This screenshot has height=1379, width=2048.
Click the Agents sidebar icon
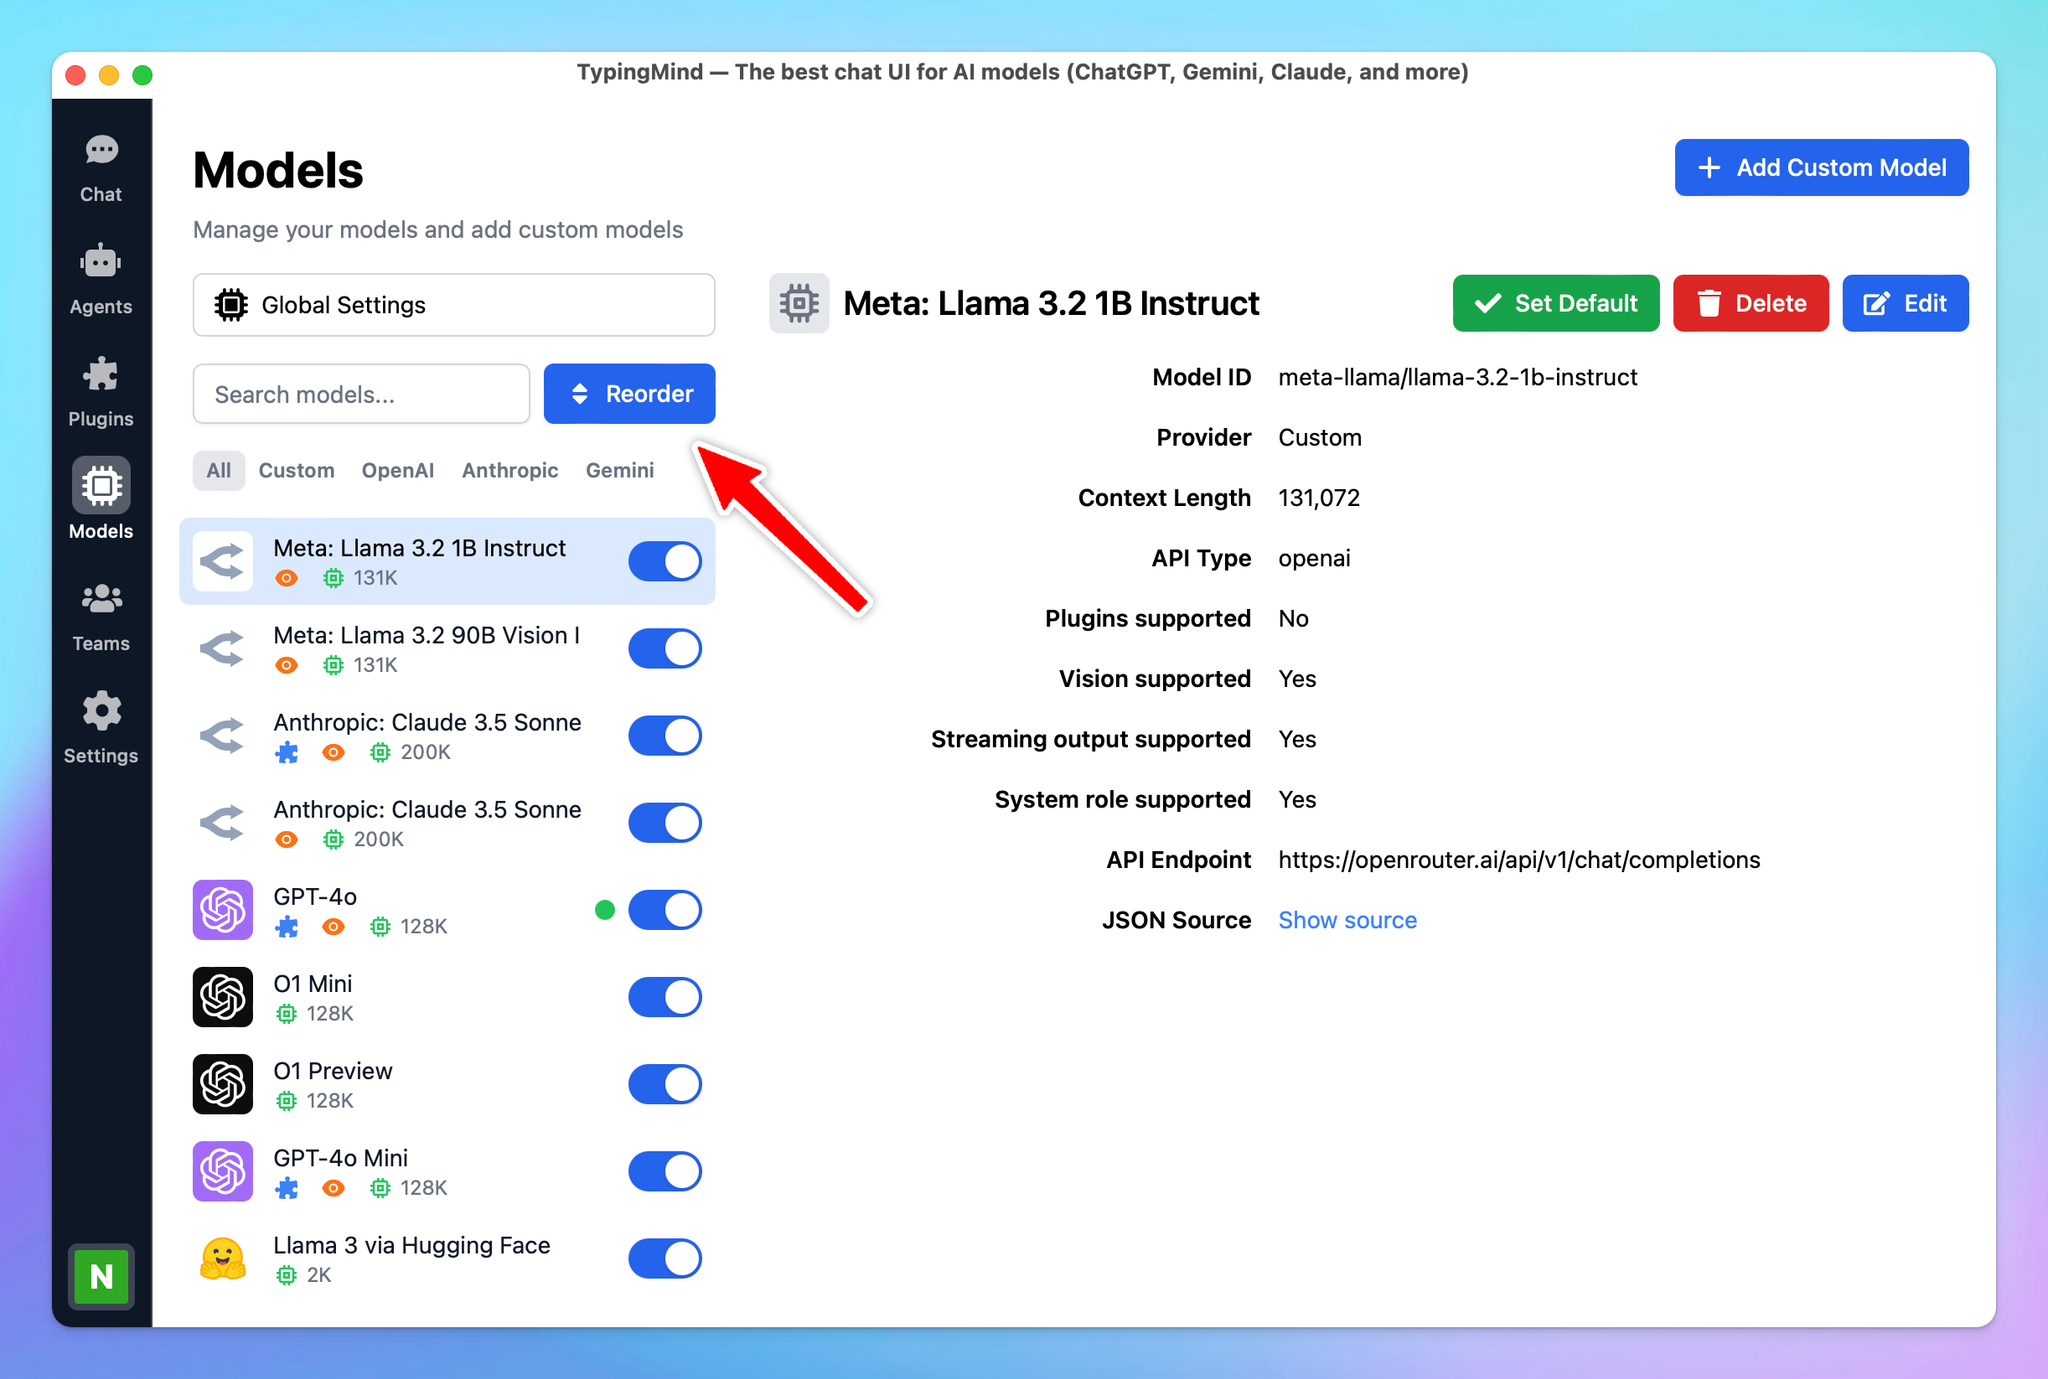pyautogui.click(x=102, y=279)
